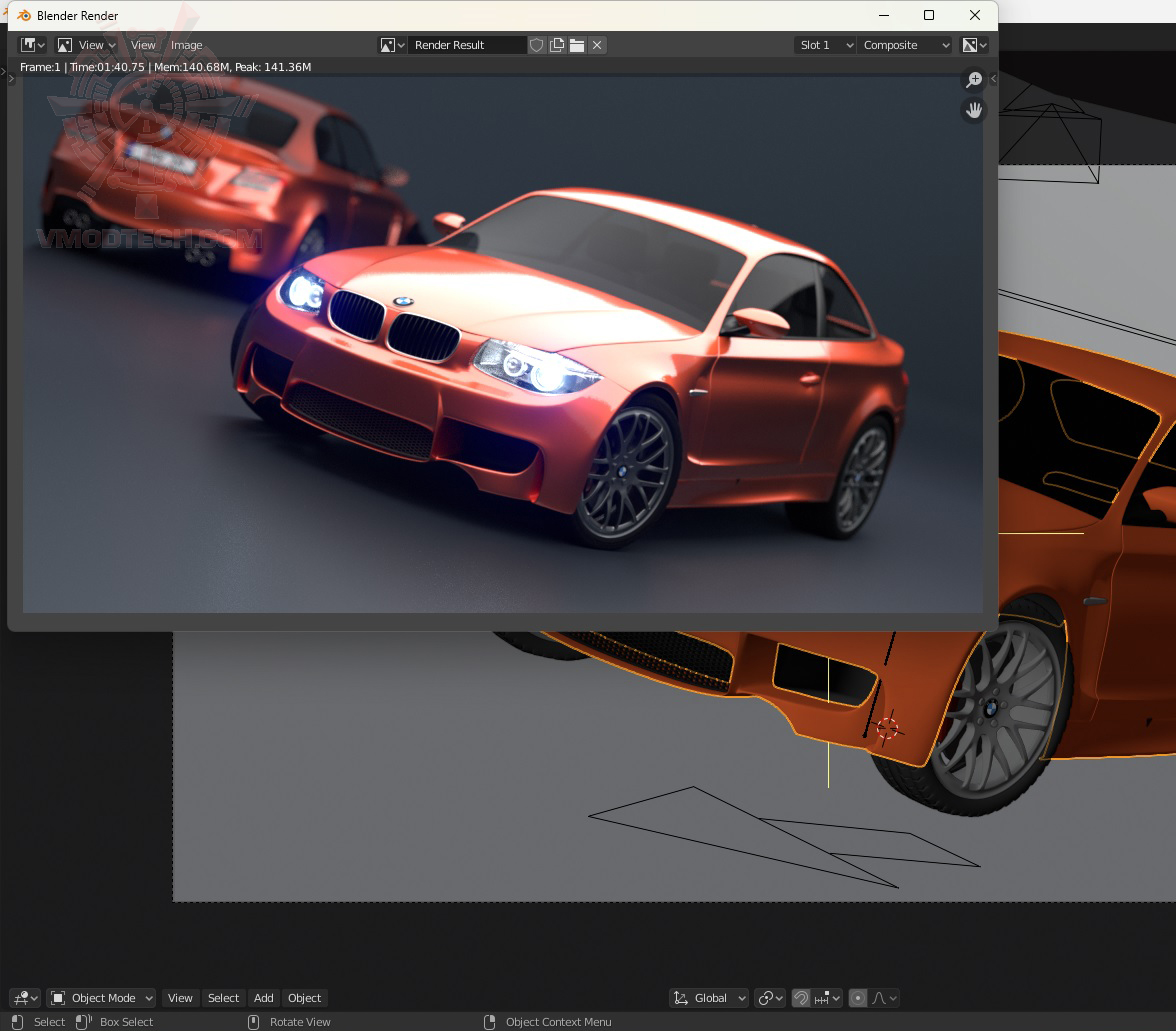
Task: Open the Object Mode dropdown
Action: tap(101, 998)
